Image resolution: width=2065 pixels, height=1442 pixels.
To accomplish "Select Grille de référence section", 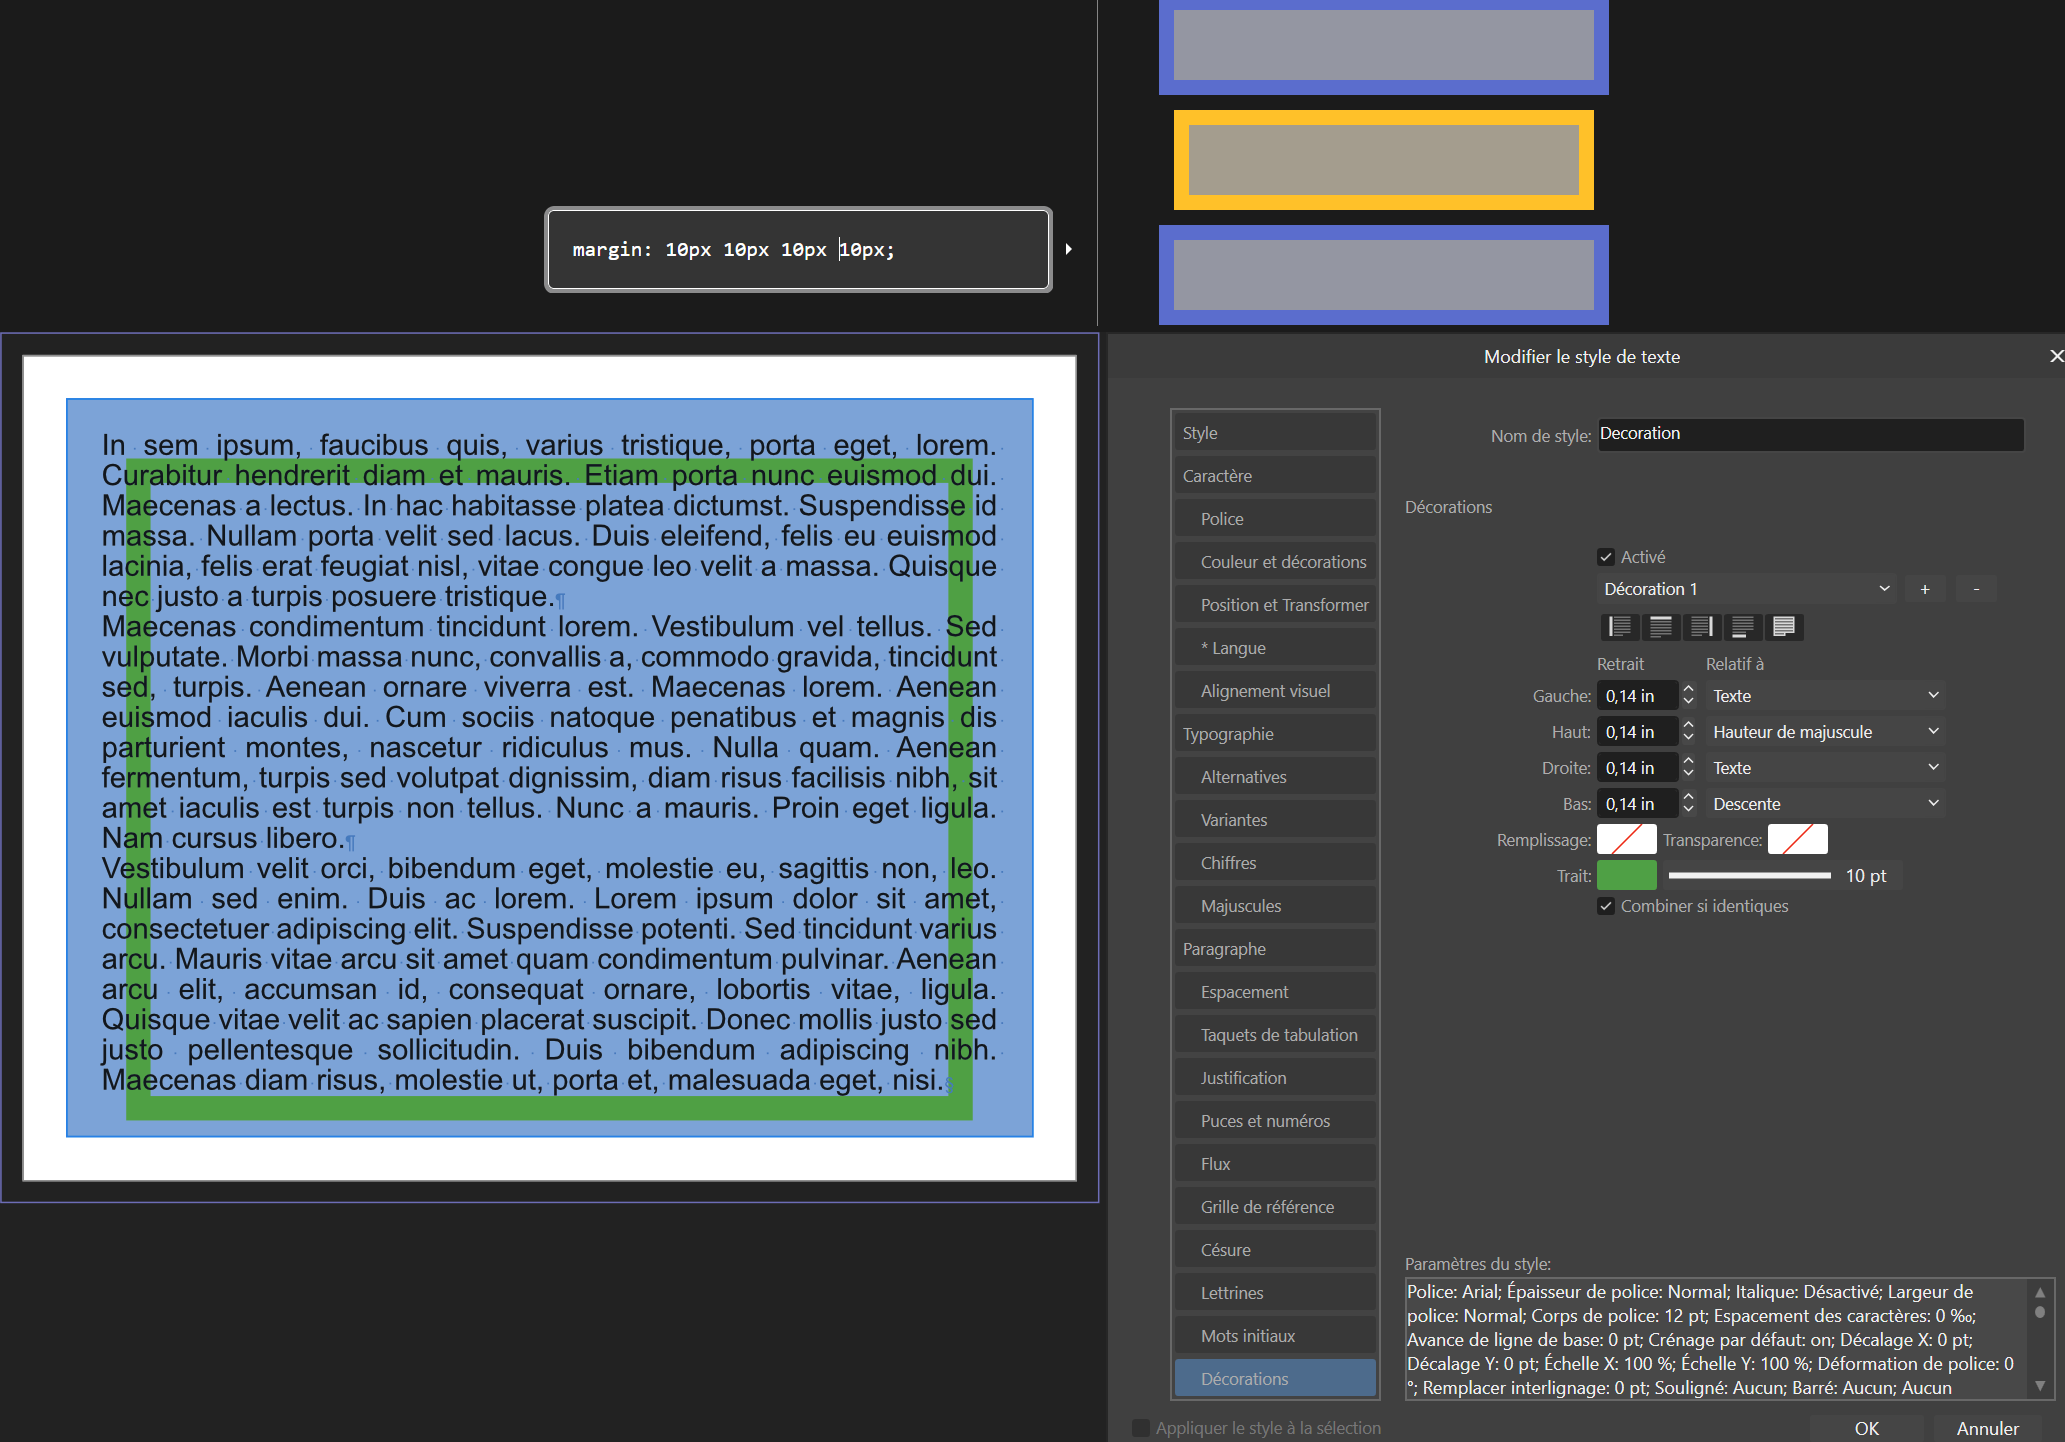I will coord(1275,1207).
